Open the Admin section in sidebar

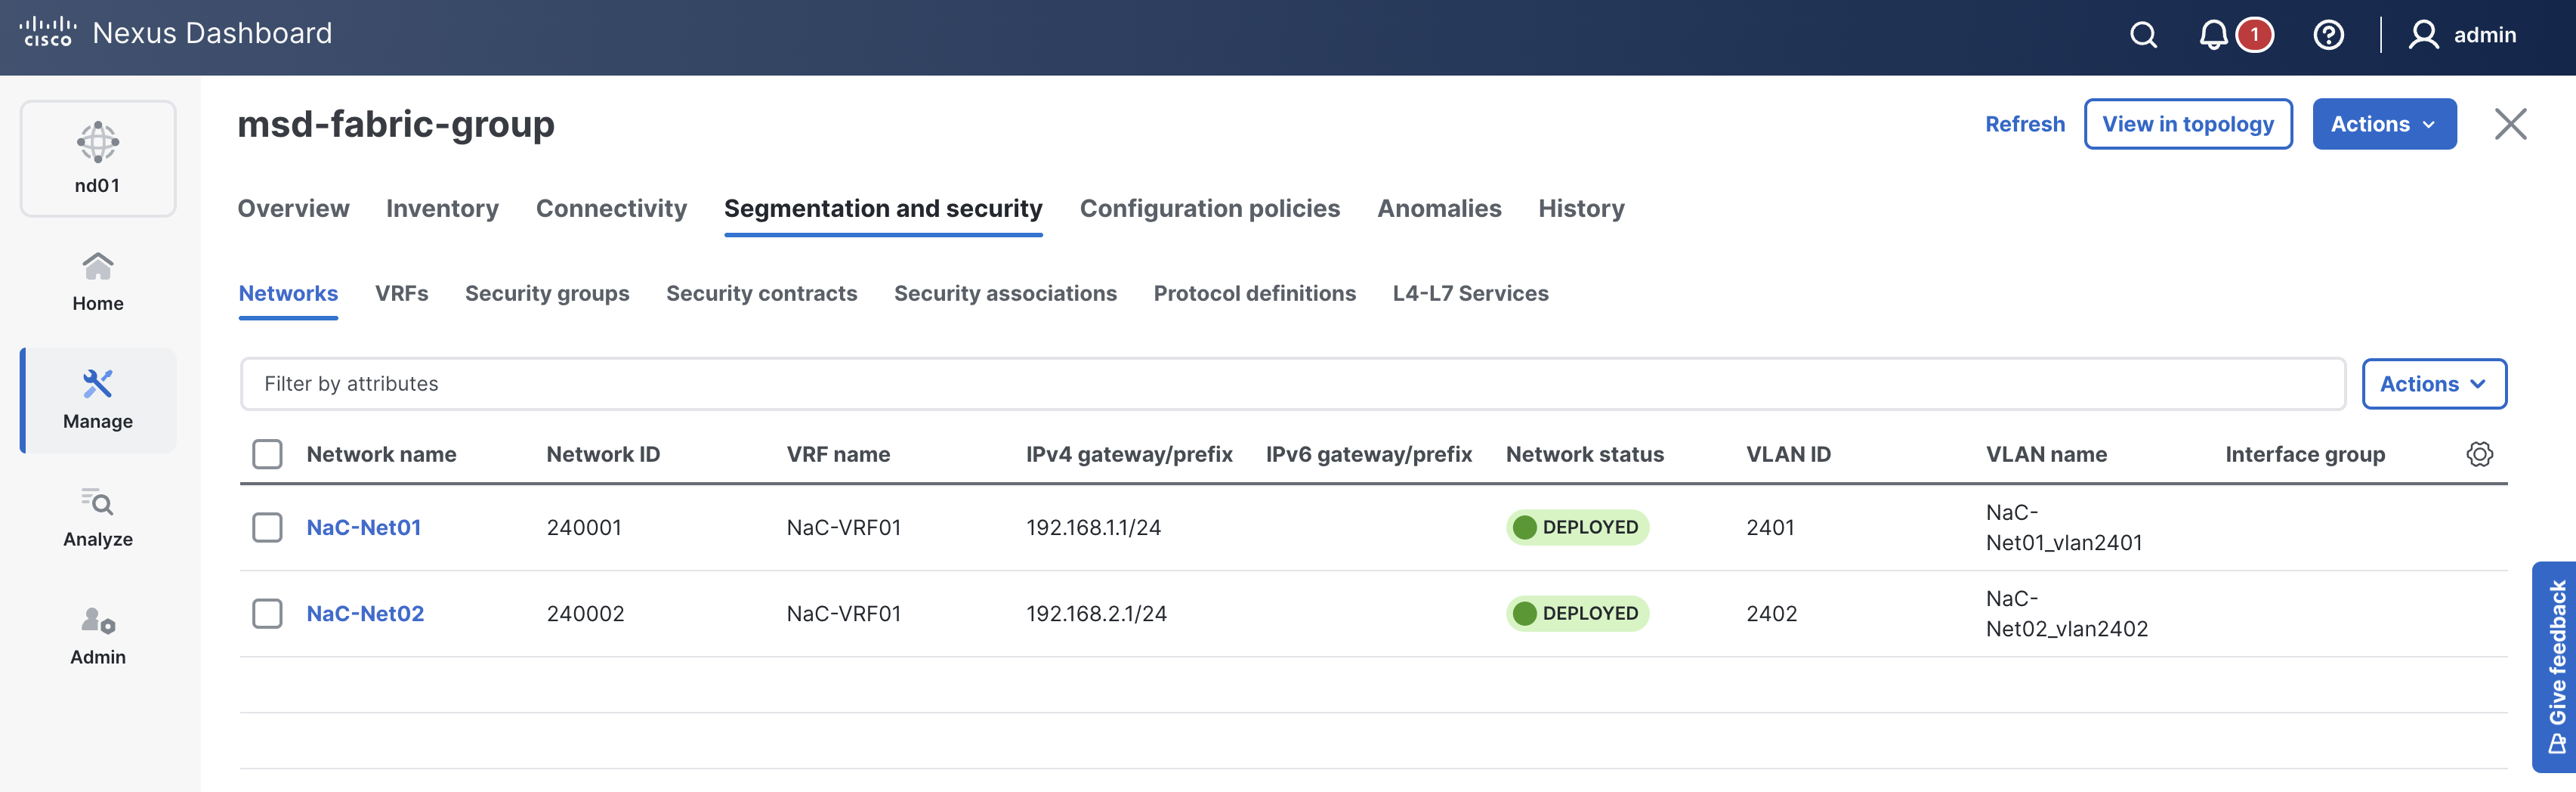click(98, 636)
